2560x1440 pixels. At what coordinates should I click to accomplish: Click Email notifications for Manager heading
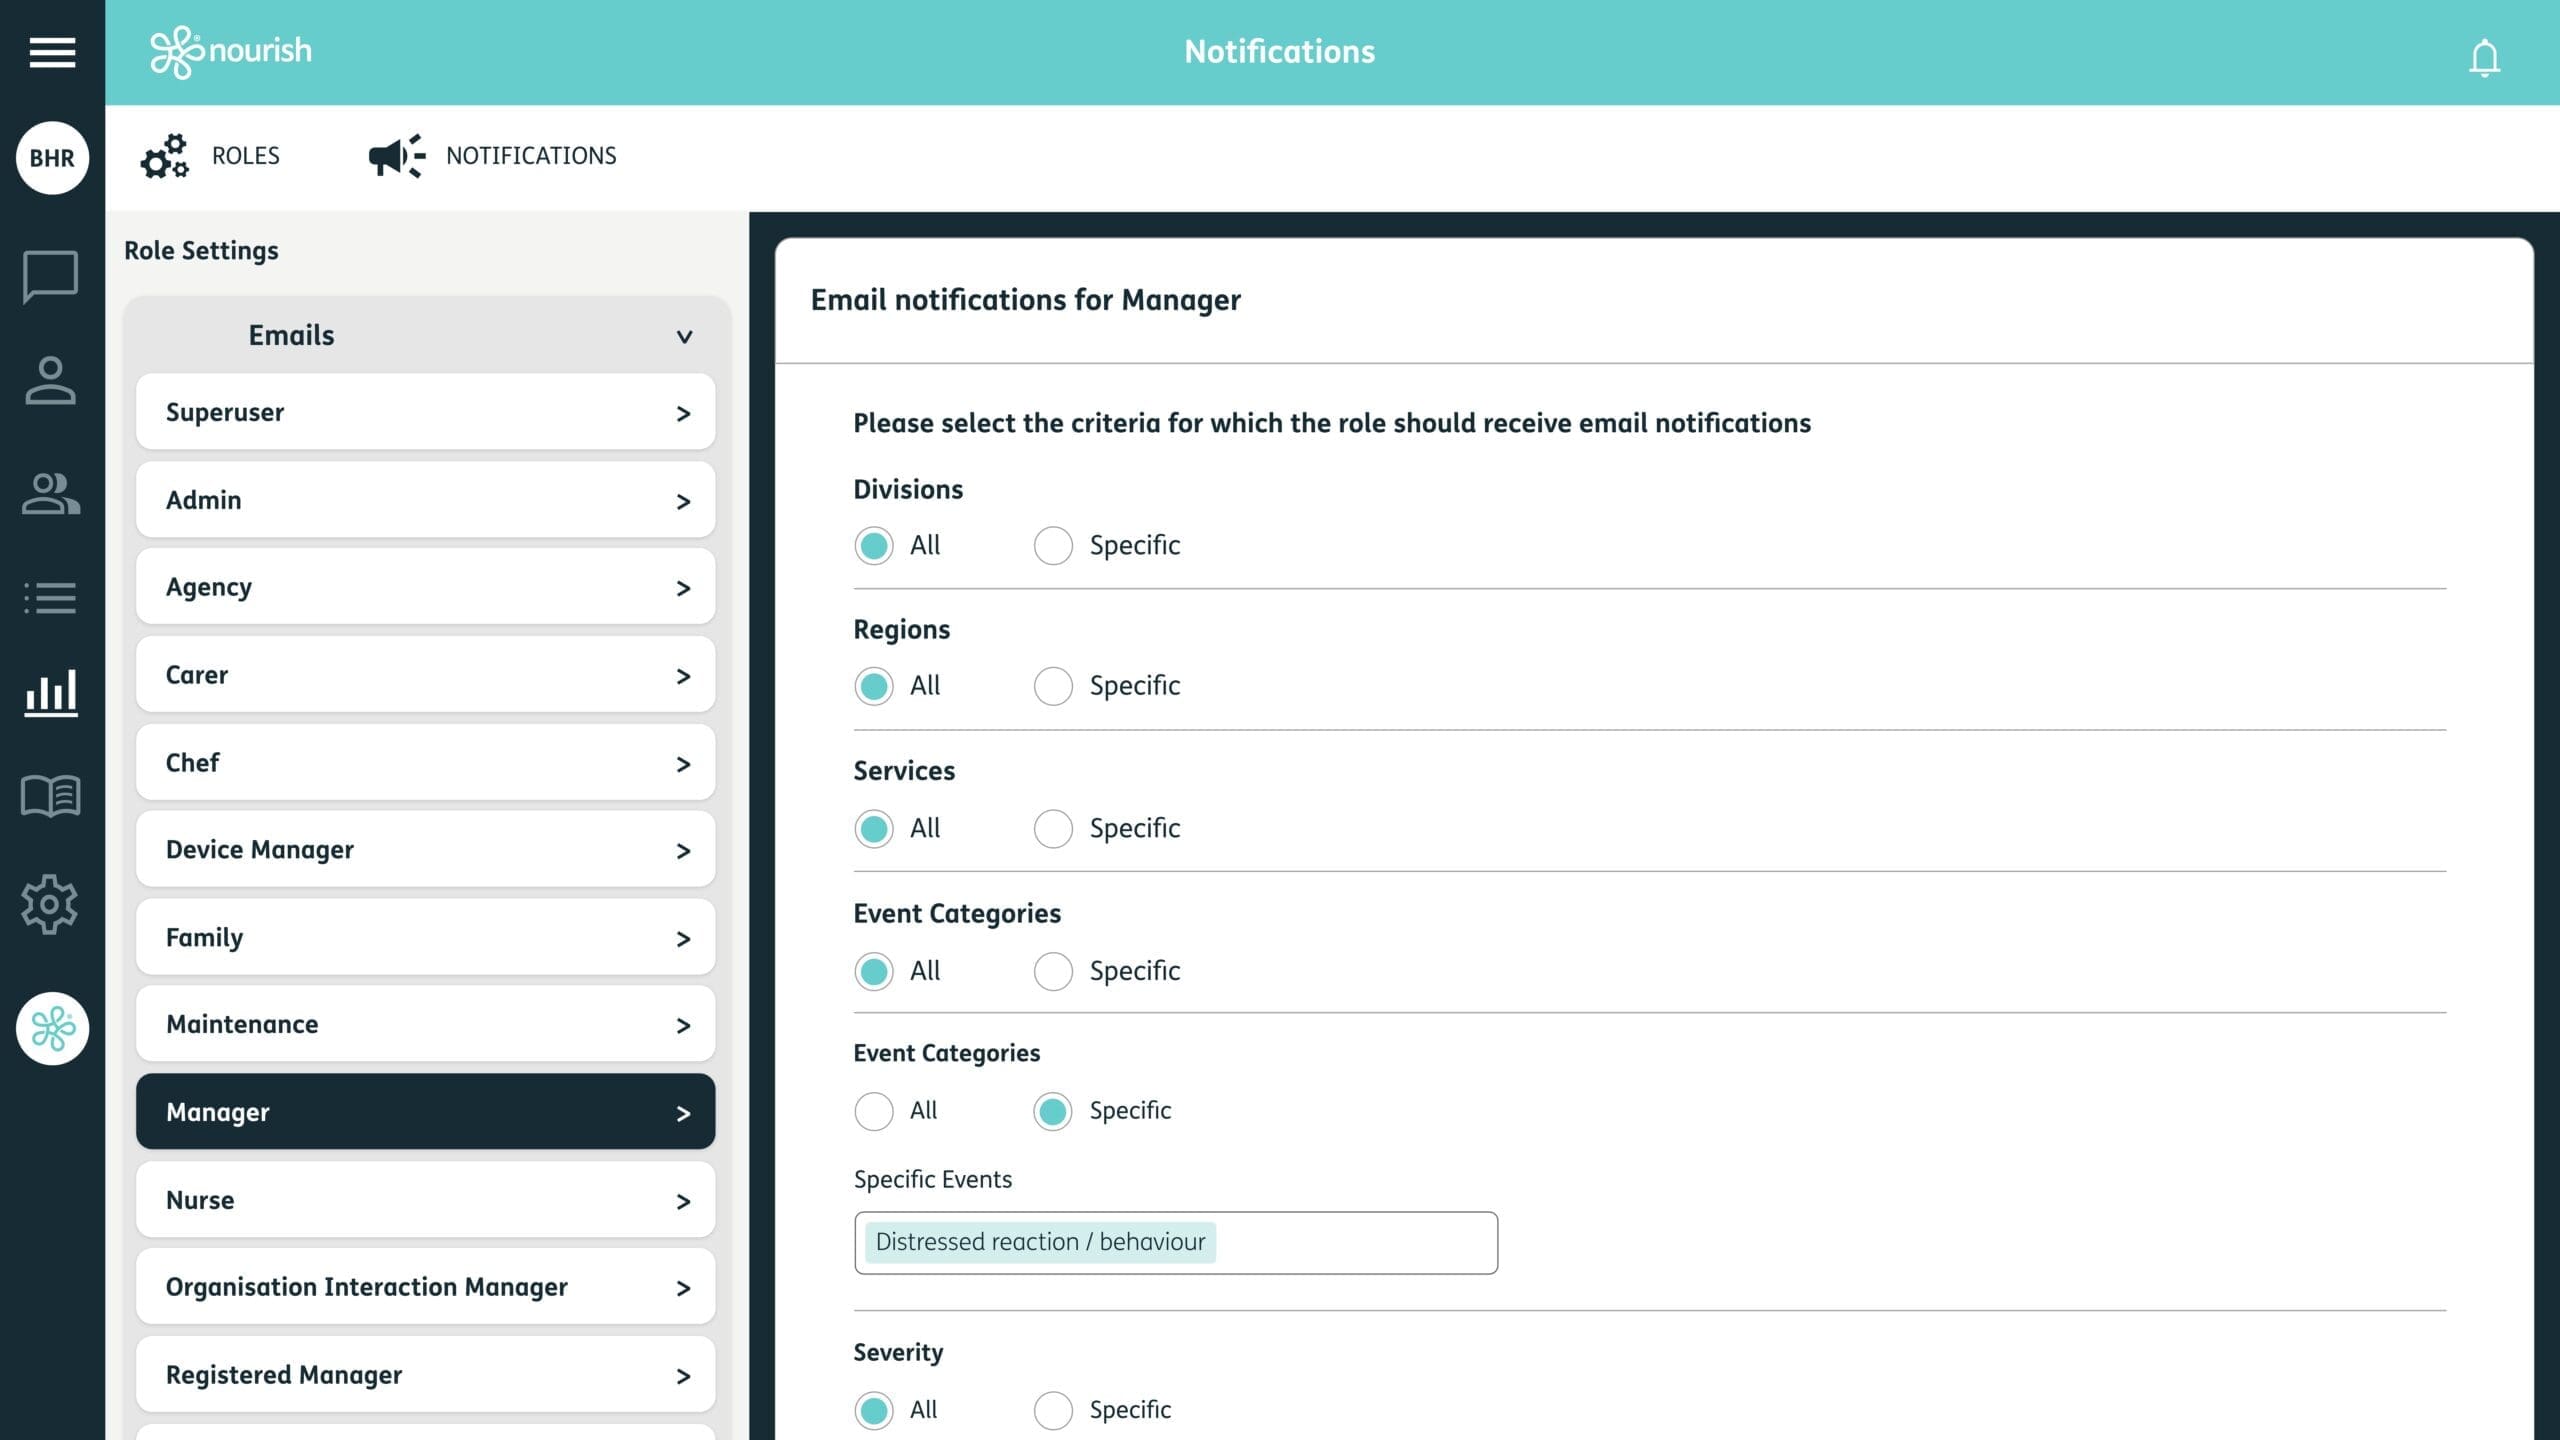1026,300
